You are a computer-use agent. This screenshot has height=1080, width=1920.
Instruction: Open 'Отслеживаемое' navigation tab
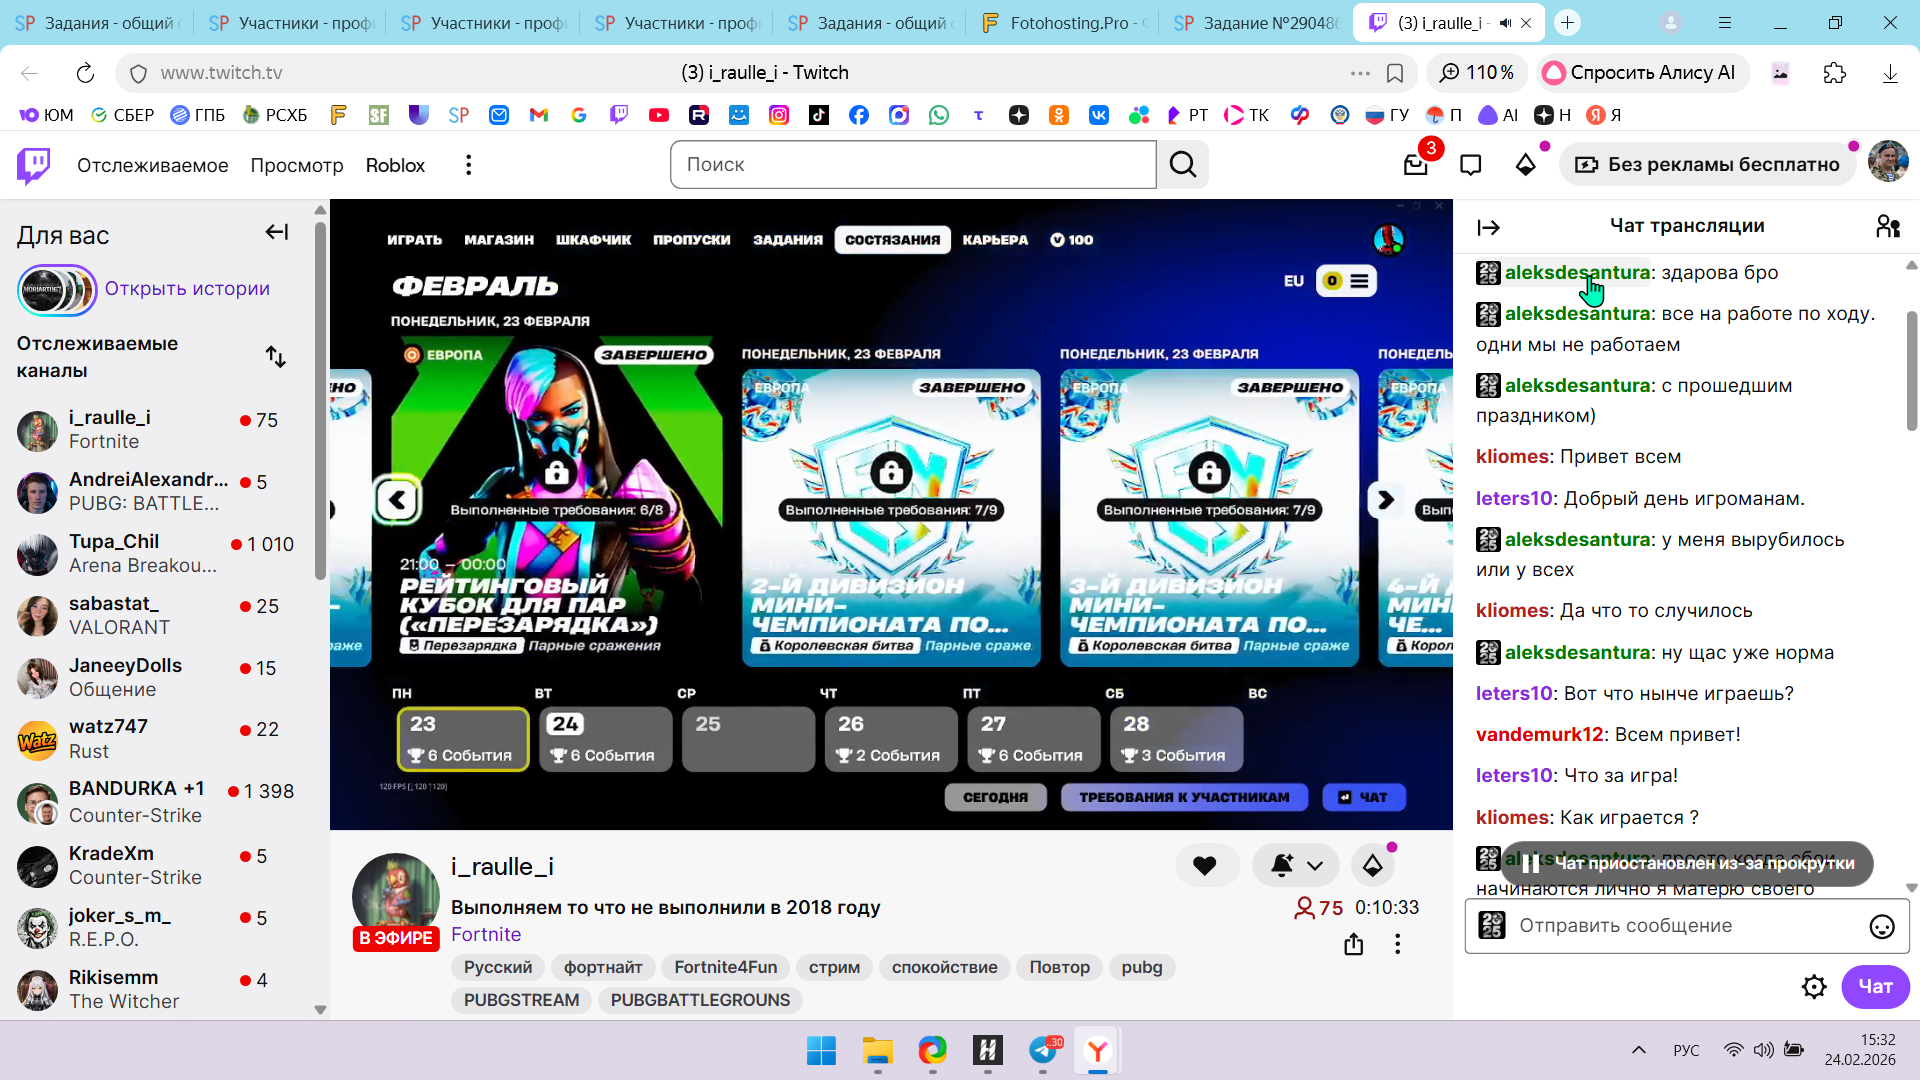click(x=152, y=165)
